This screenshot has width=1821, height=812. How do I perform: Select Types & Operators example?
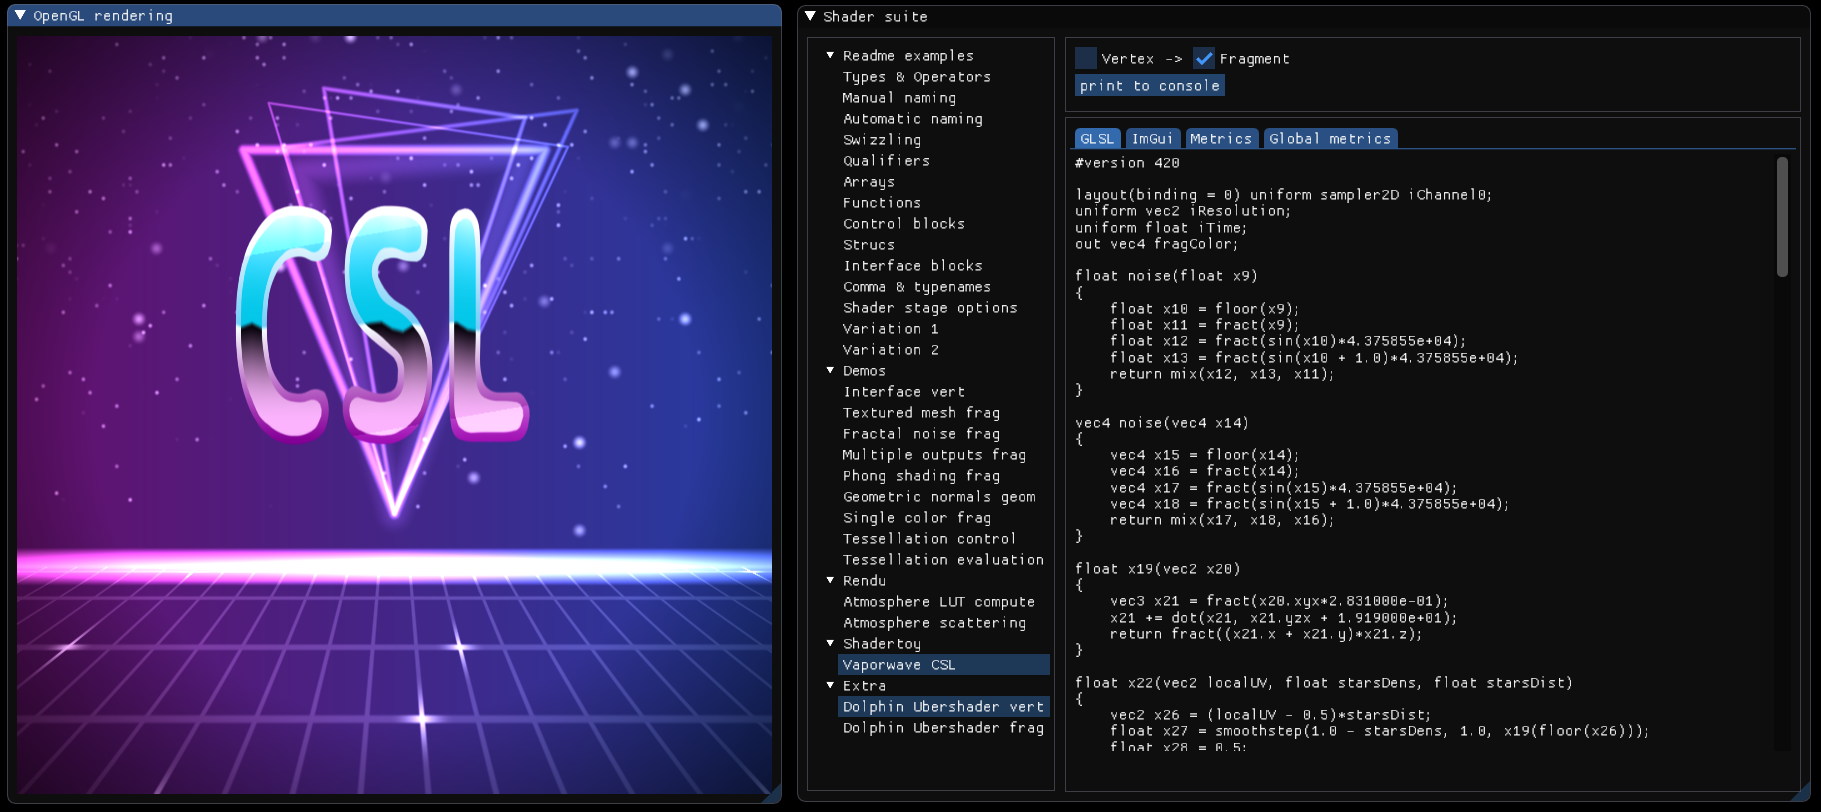pyautogui.click(x=917, y=77)
